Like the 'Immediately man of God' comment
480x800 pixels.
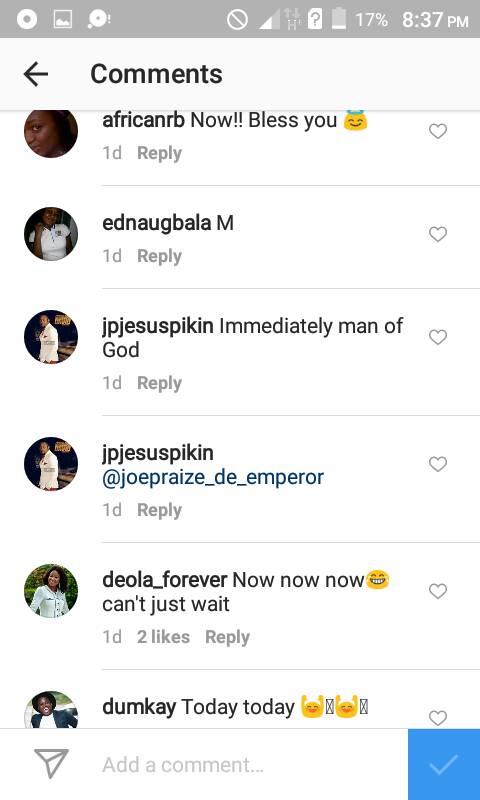click(x=438, y=337)
